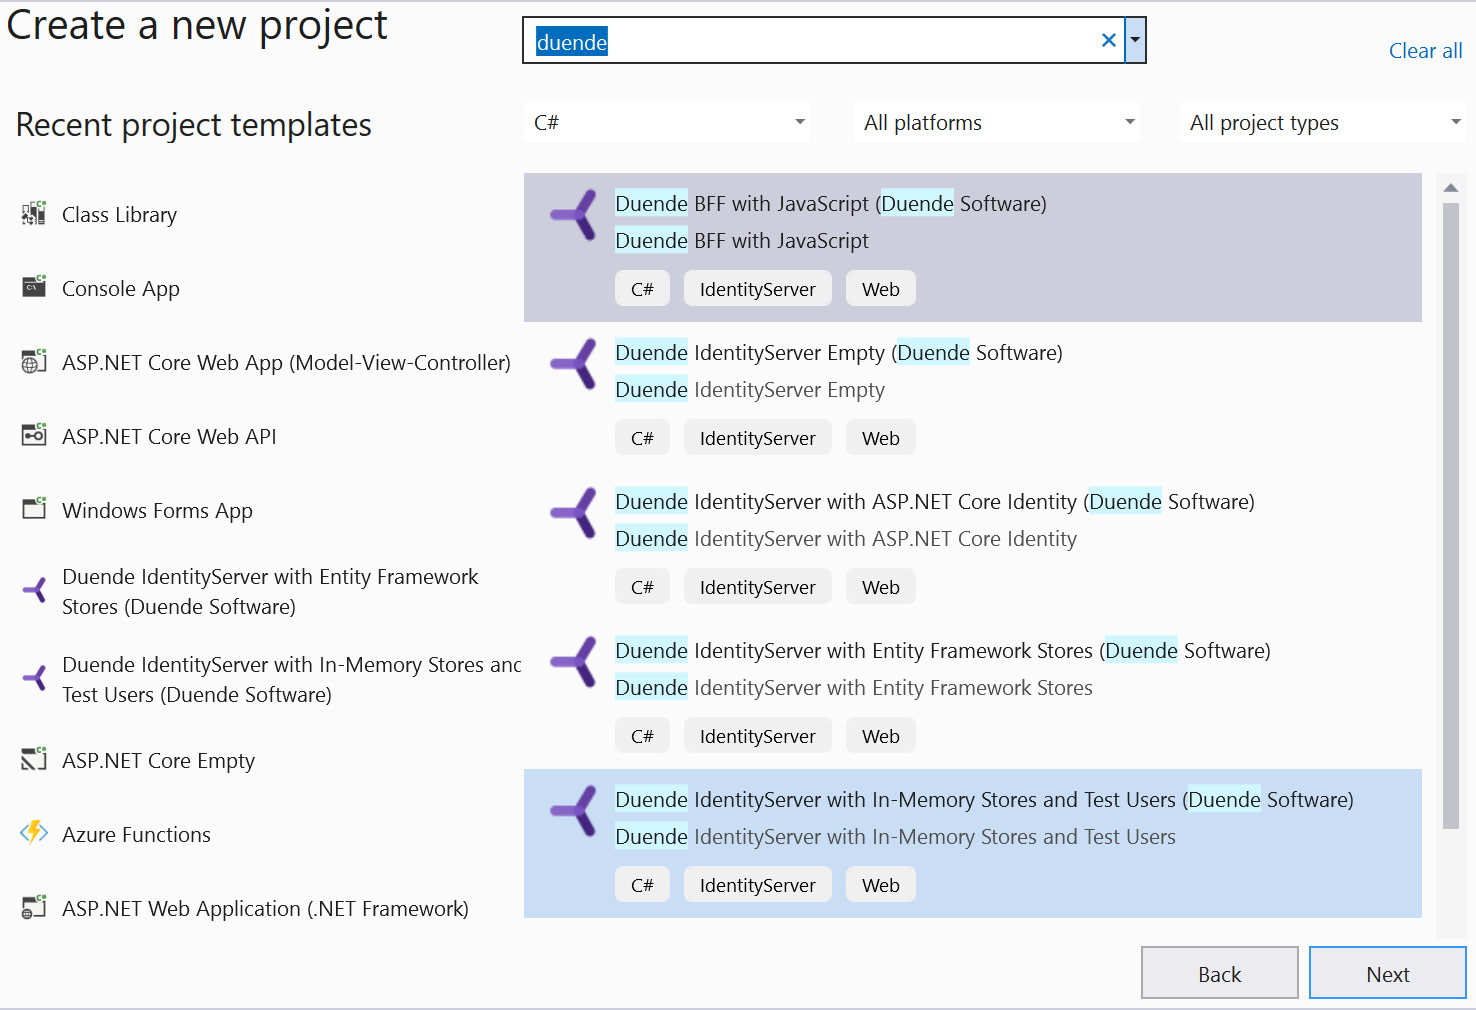Image resolution: width=1476 pixels, height=1010 pixels.
Task: Open the C# language filter dropdown
Action: coord(667,122)
